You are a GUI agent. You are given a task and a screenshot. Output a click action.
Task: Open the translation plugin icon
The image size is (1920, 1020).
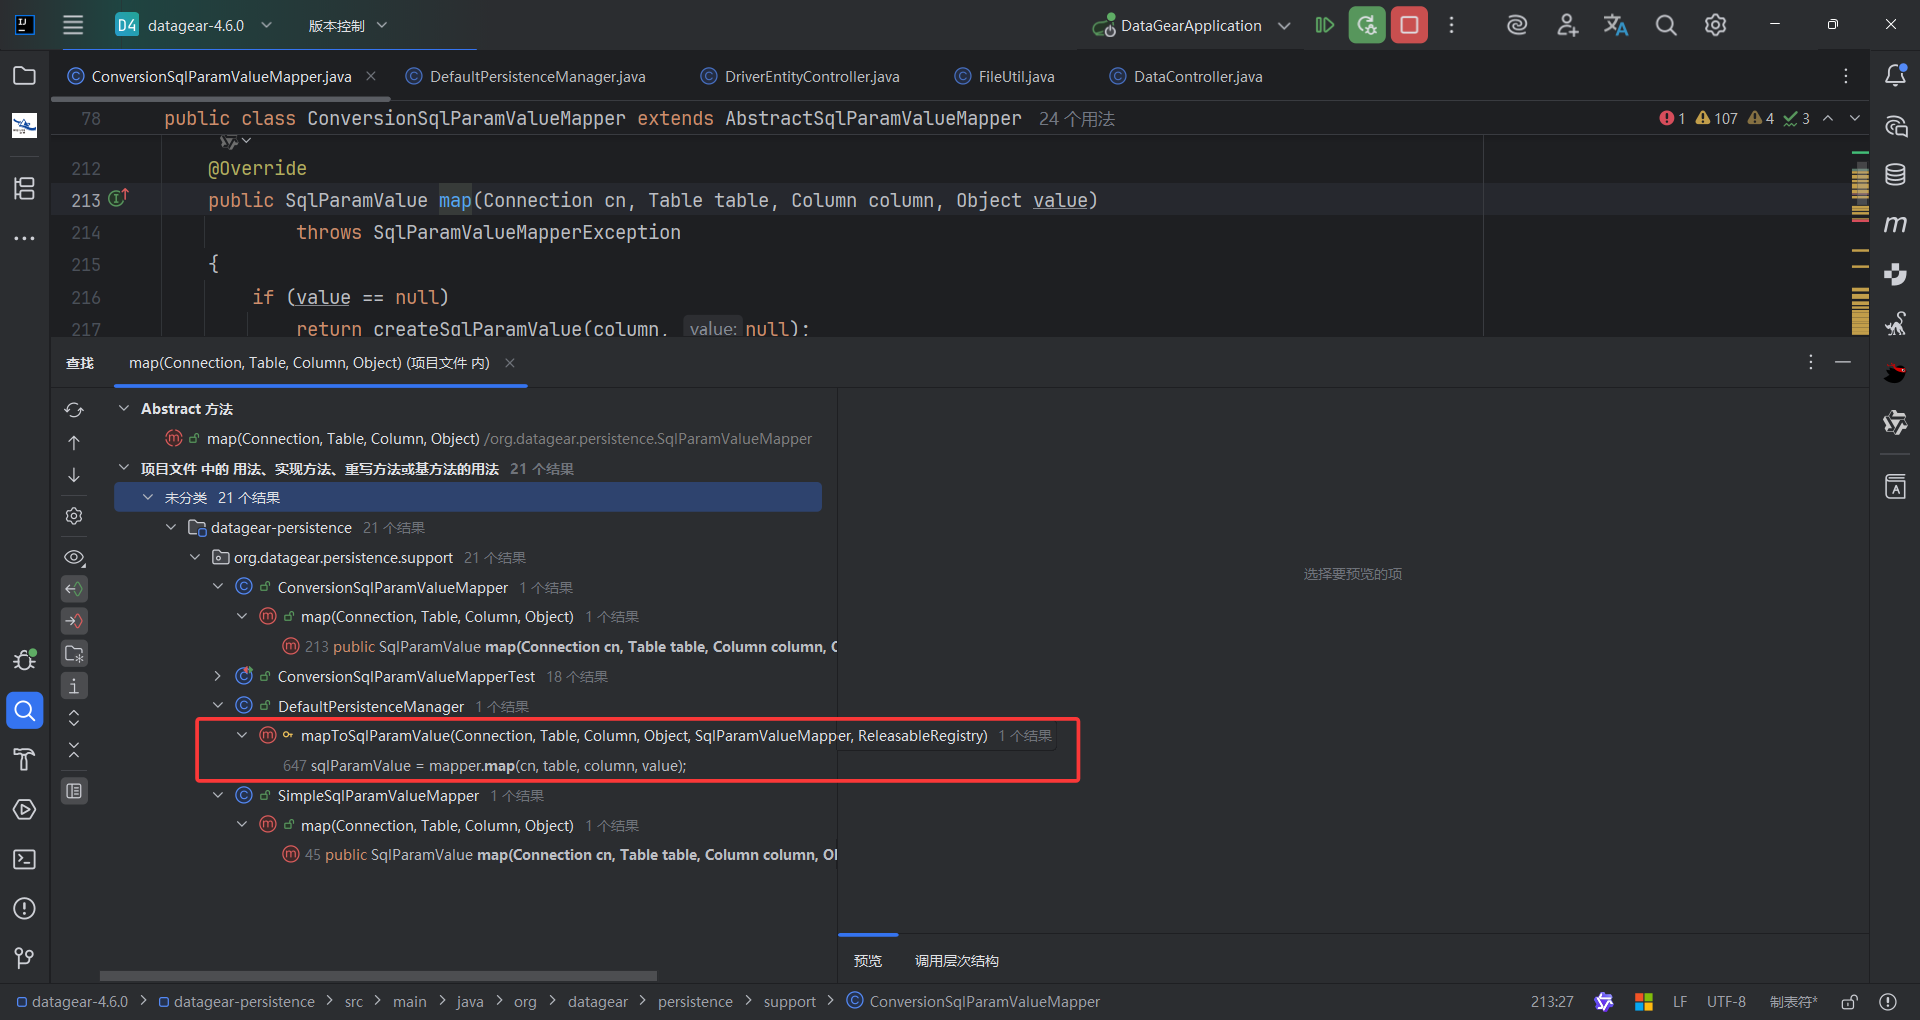click(x=1616, y=25)
